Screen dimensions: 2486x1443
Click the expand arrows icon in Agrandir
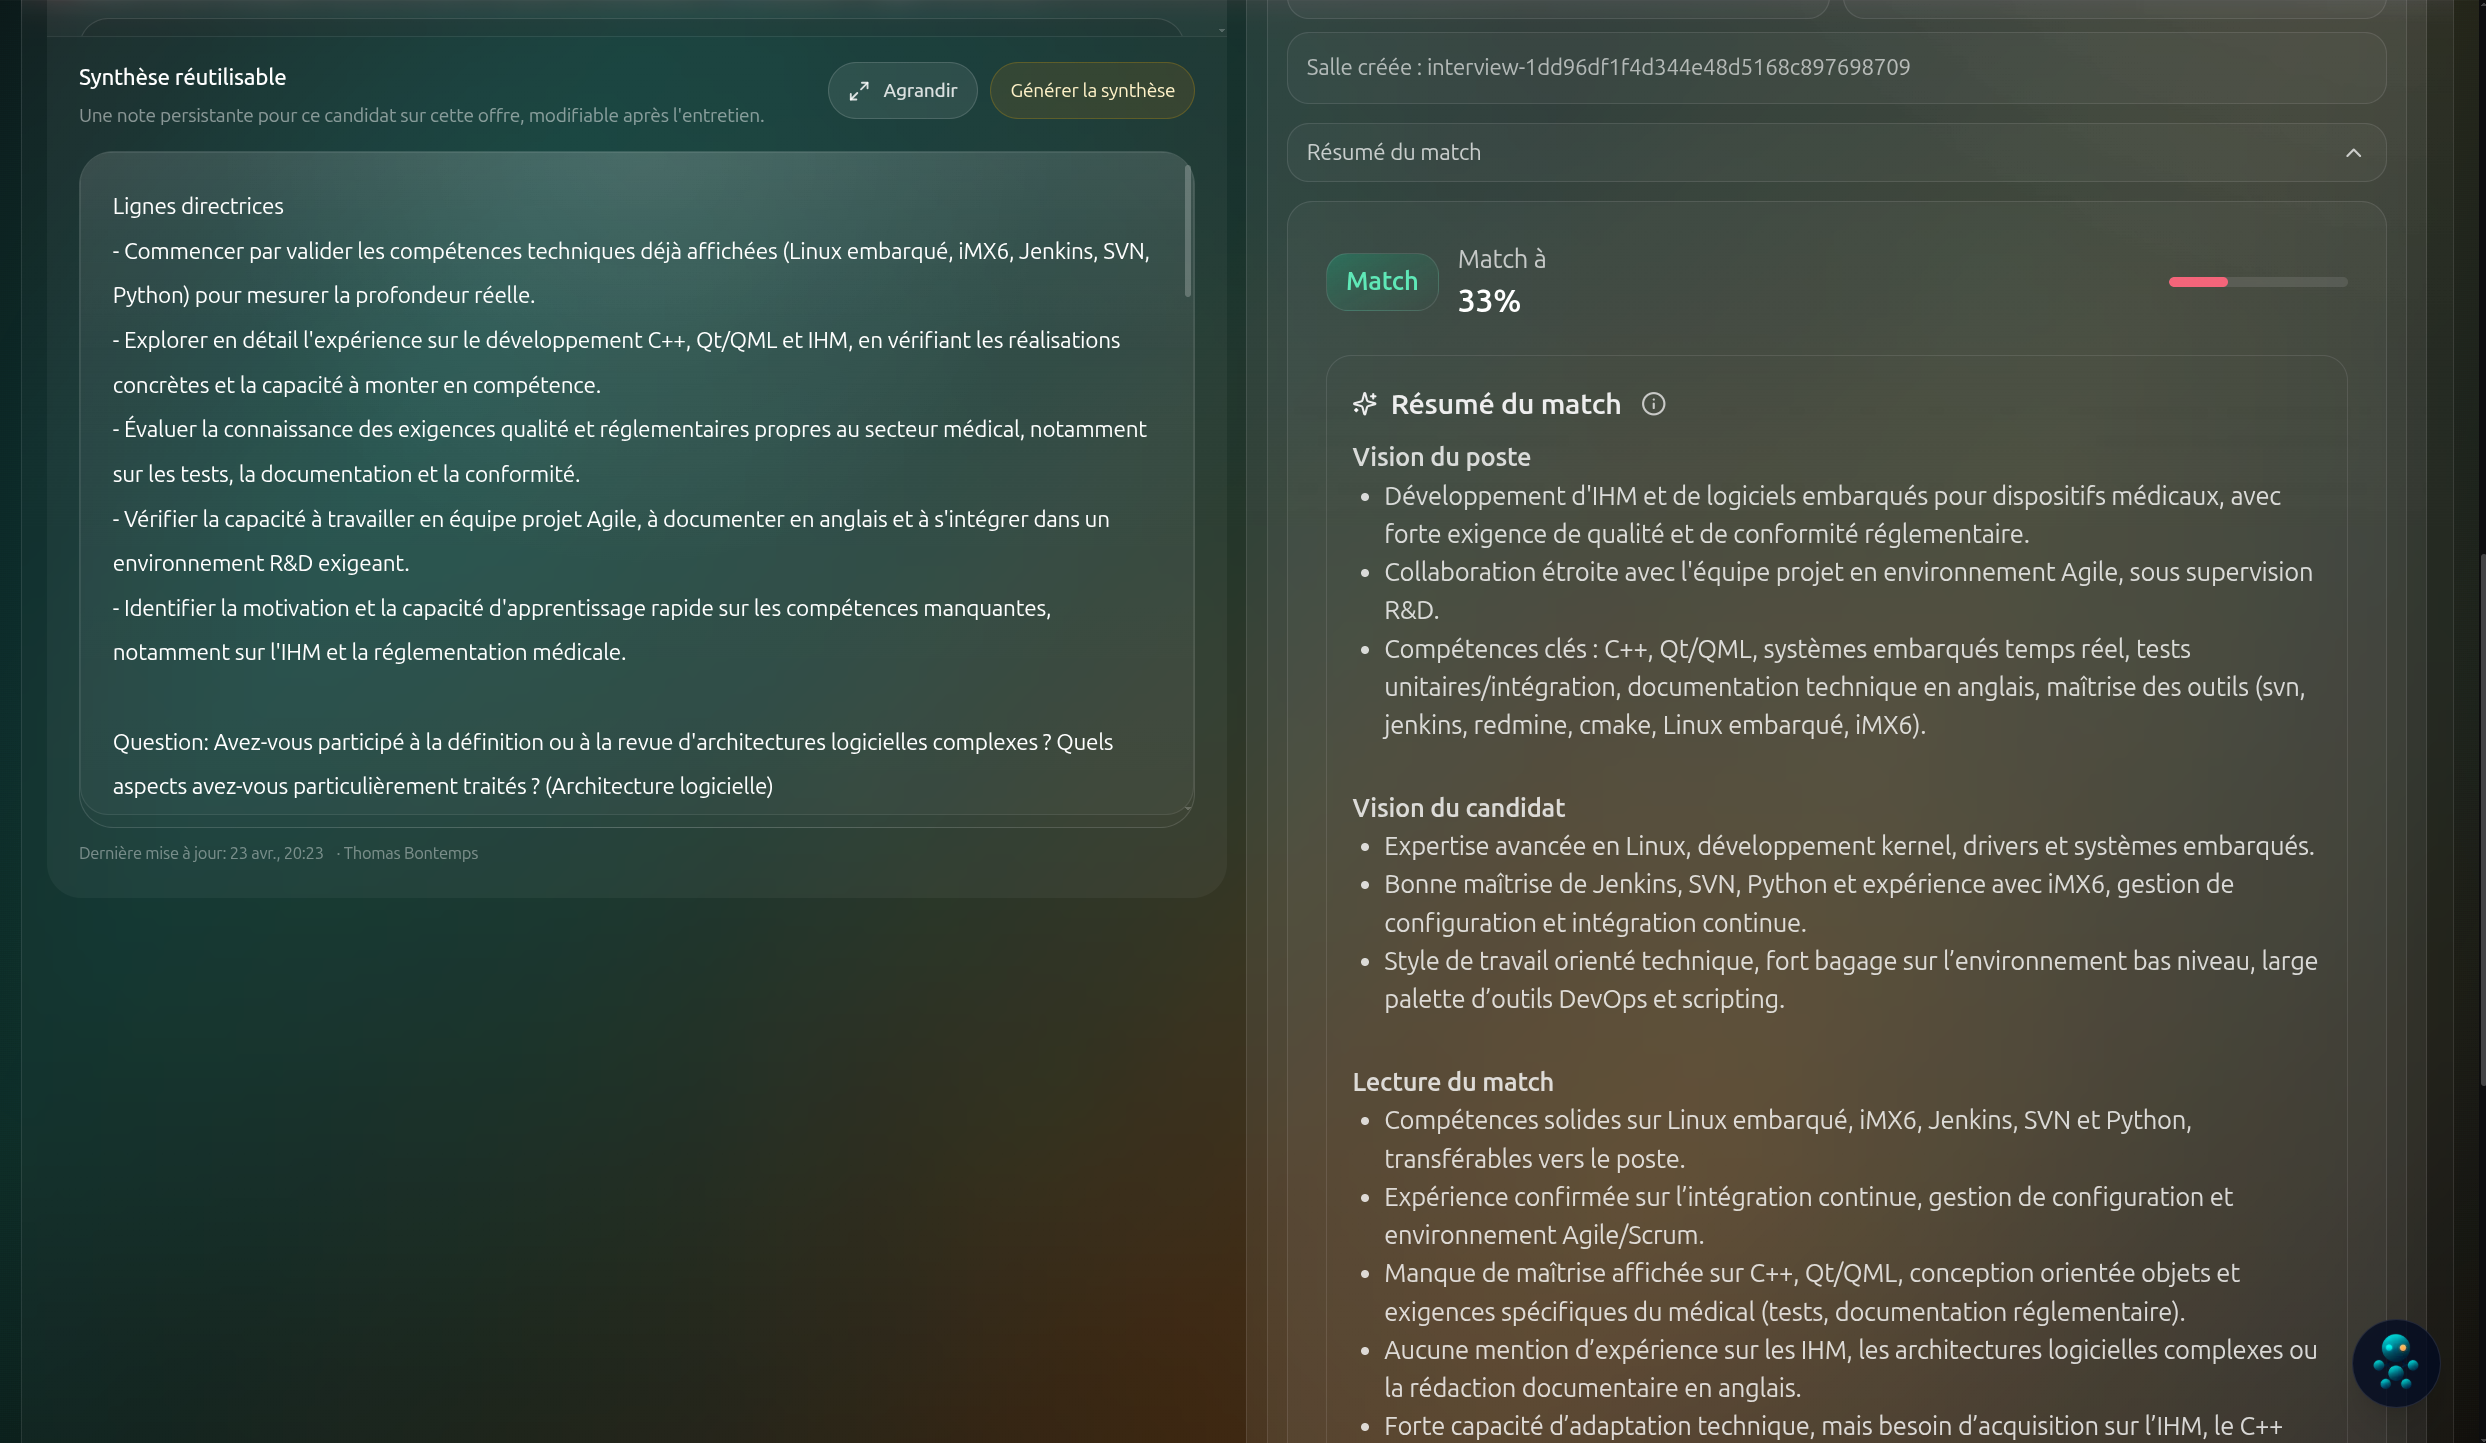[x=859, y=91]
